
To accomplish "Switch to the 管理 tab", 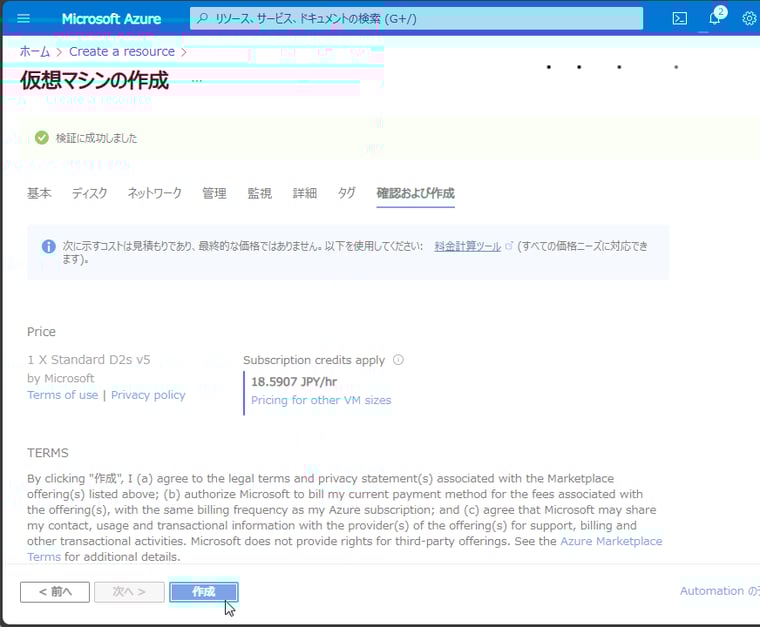I will (214, 193).
